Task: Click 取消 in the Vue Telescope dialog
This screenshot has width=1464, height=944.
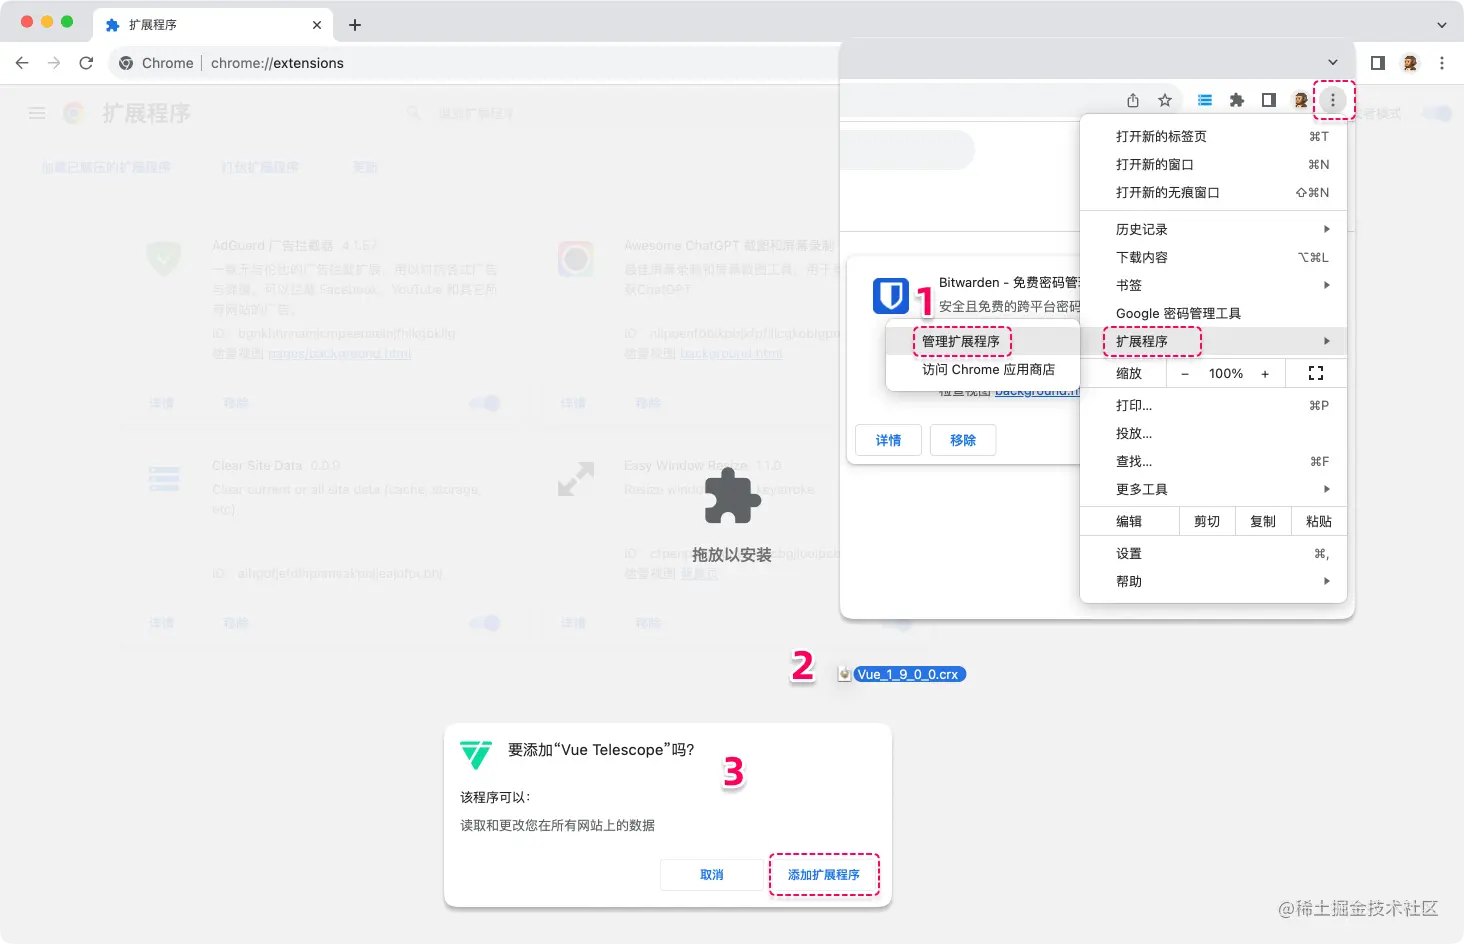Action: [x=712, y=875]
